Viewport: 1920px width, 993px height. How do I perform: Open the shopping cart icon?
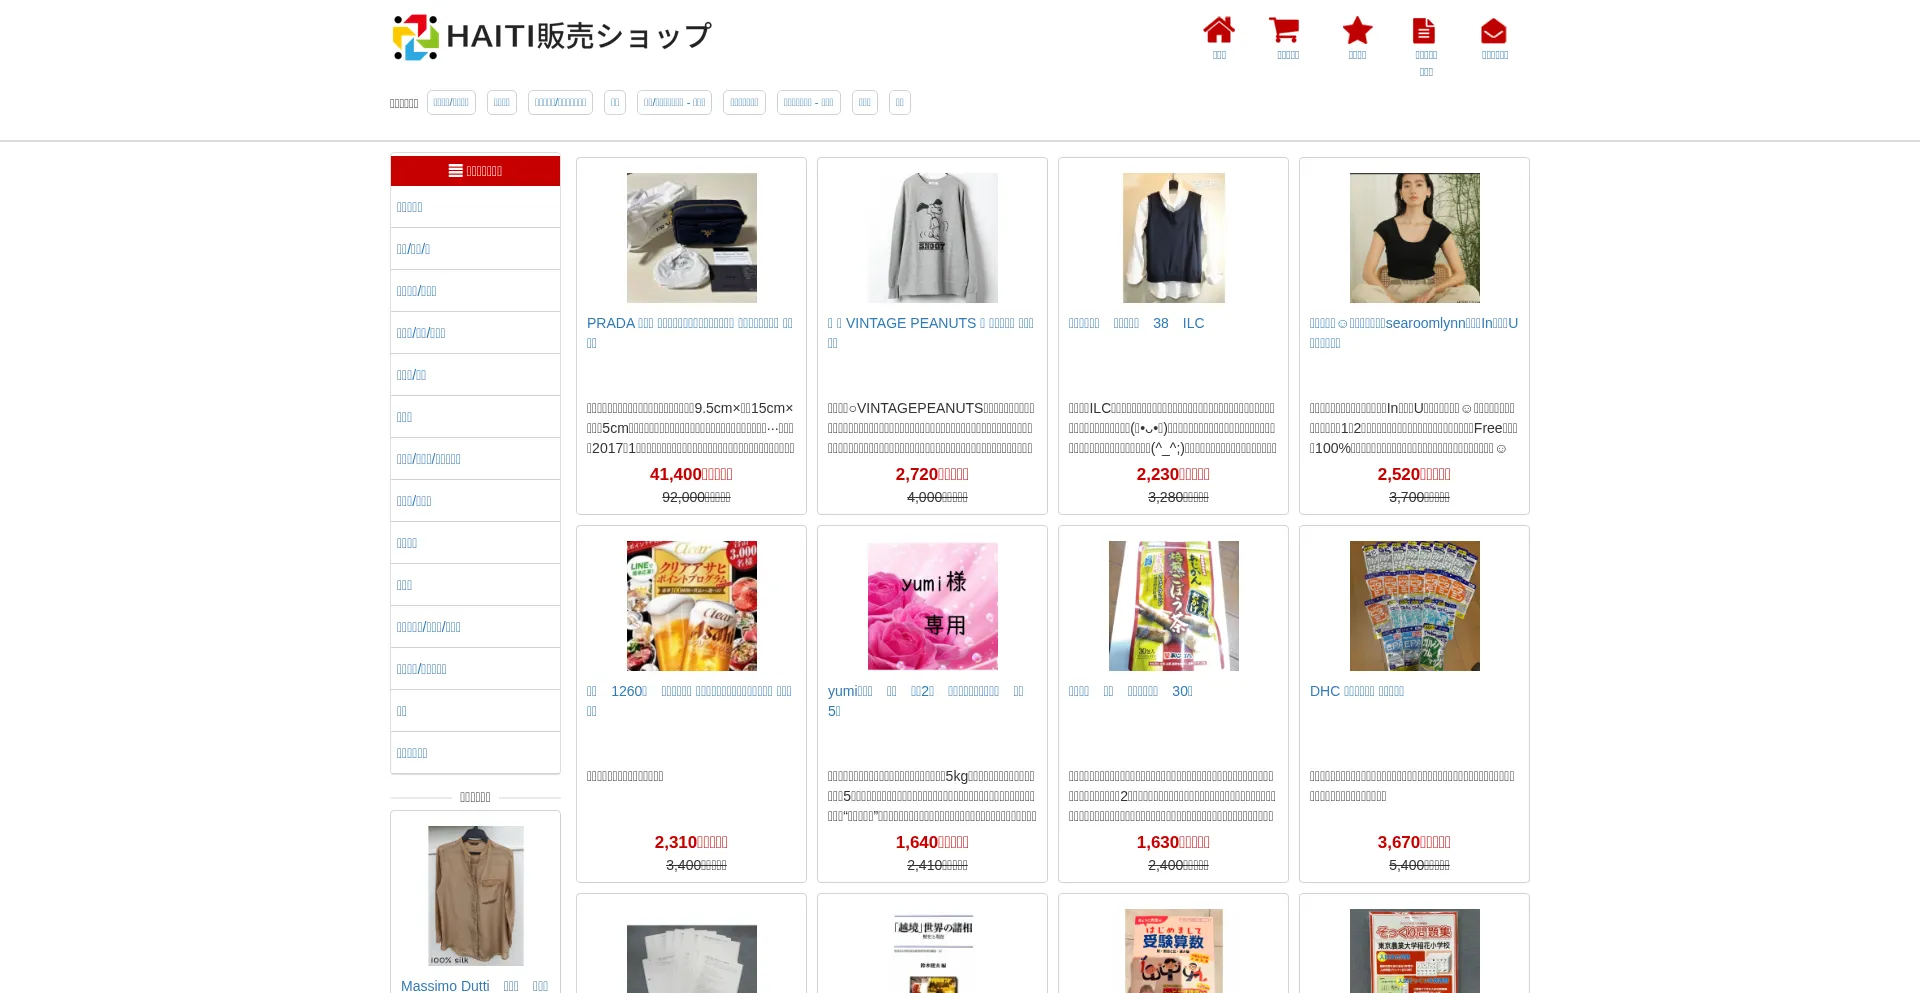(x=1284, y=31)
